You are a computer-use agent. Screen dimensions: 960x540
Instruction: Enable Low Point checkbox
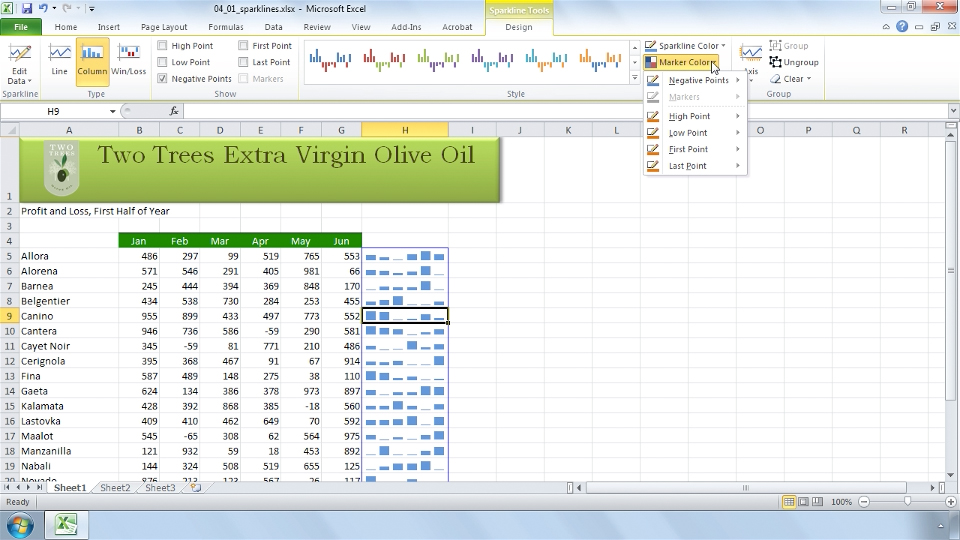162,62
